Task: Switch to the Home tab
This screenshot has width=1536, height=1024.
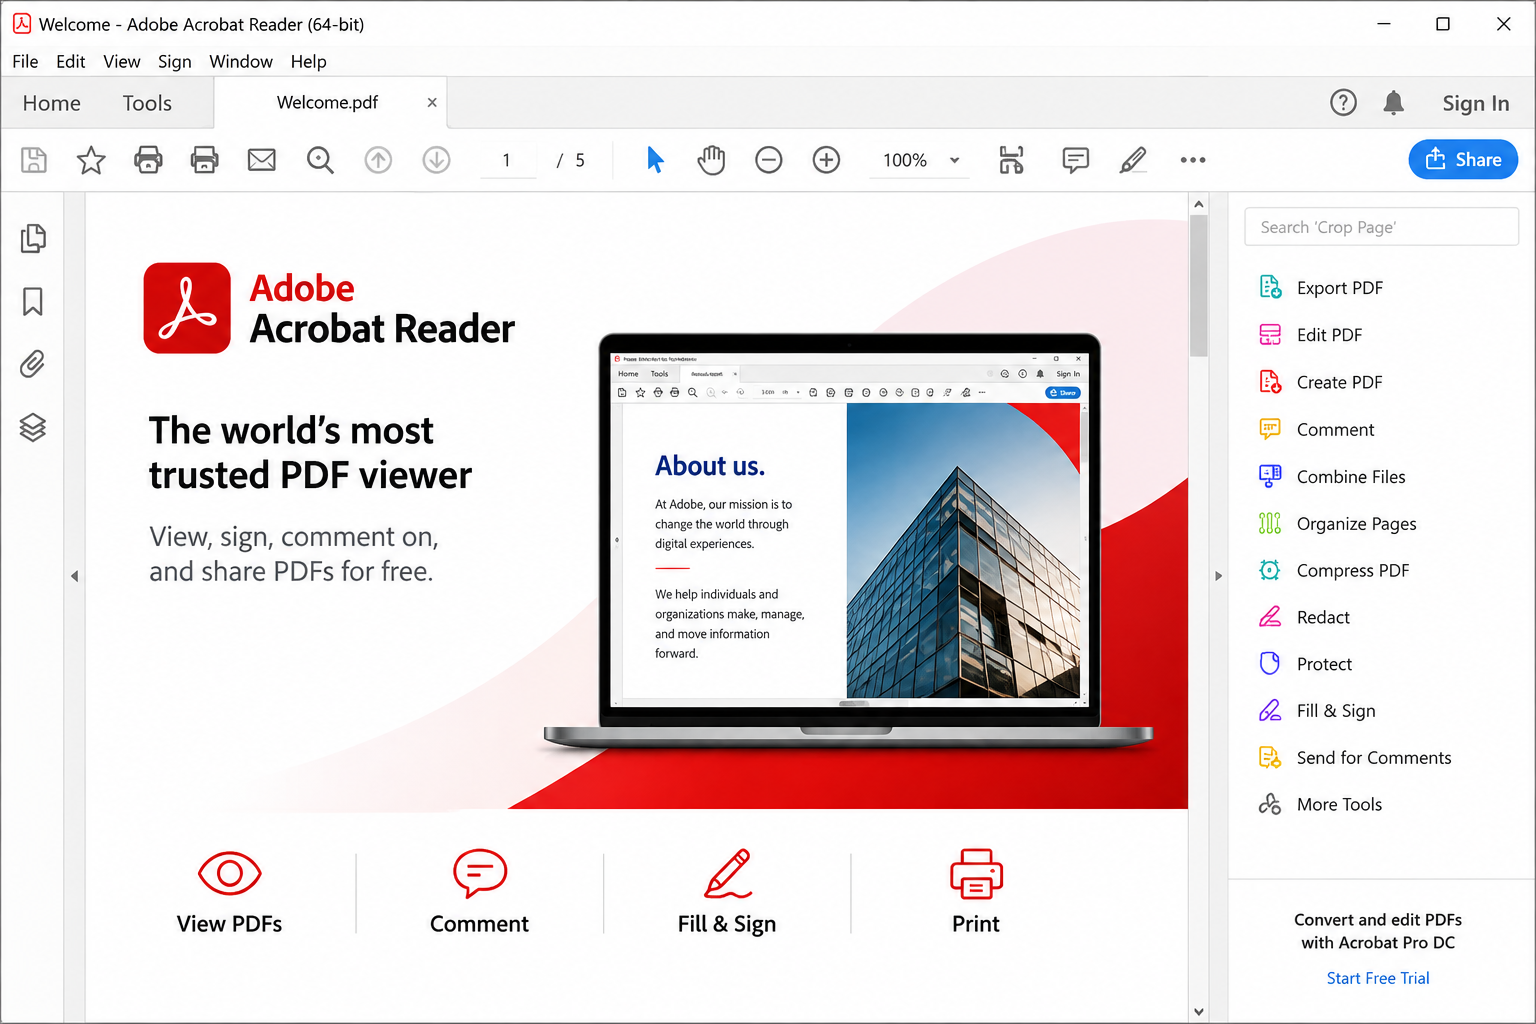Action: click(52, 103)
